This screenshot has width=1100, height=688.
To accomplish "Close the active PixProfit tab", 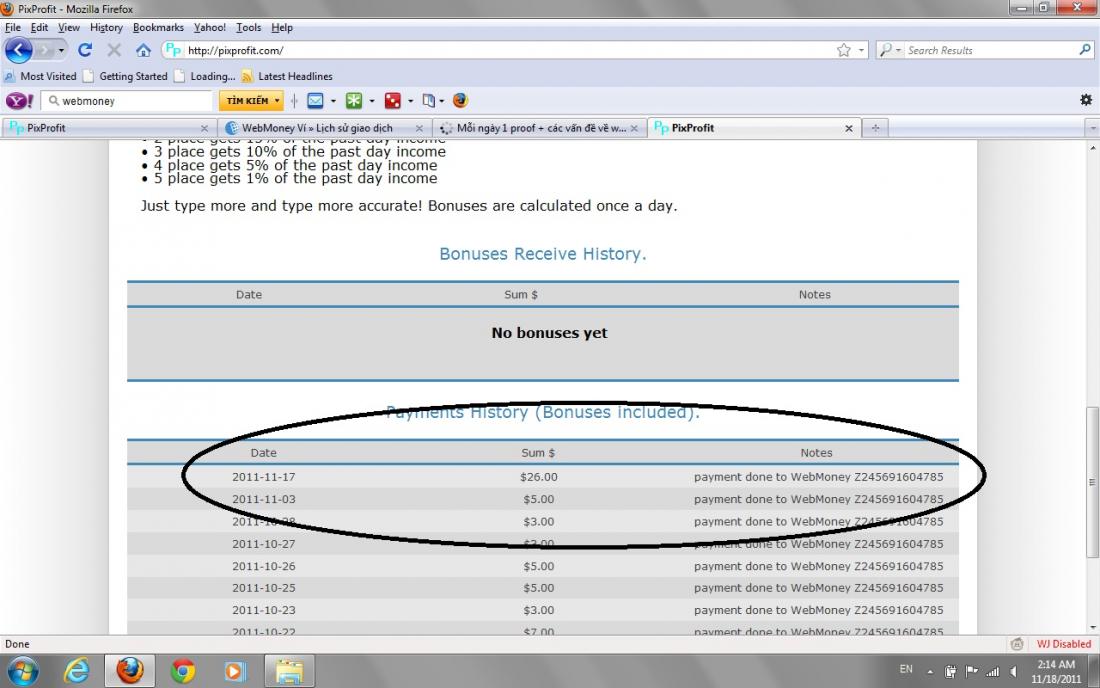I will (x=848, y=128).
